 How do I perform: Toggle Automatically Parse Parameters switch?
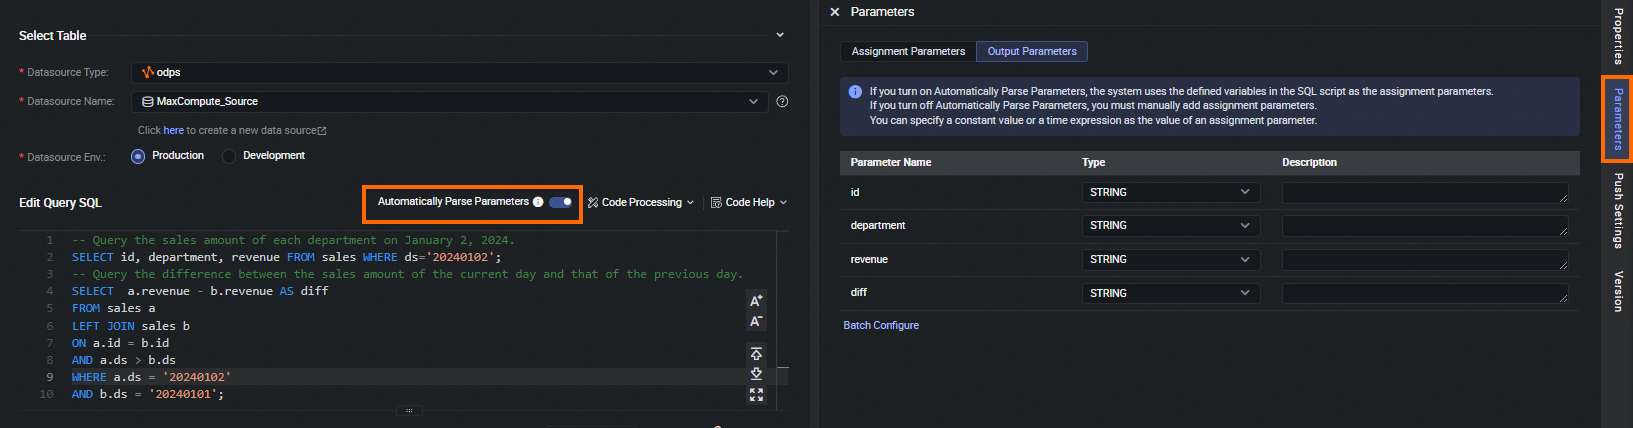pos(561,202)
